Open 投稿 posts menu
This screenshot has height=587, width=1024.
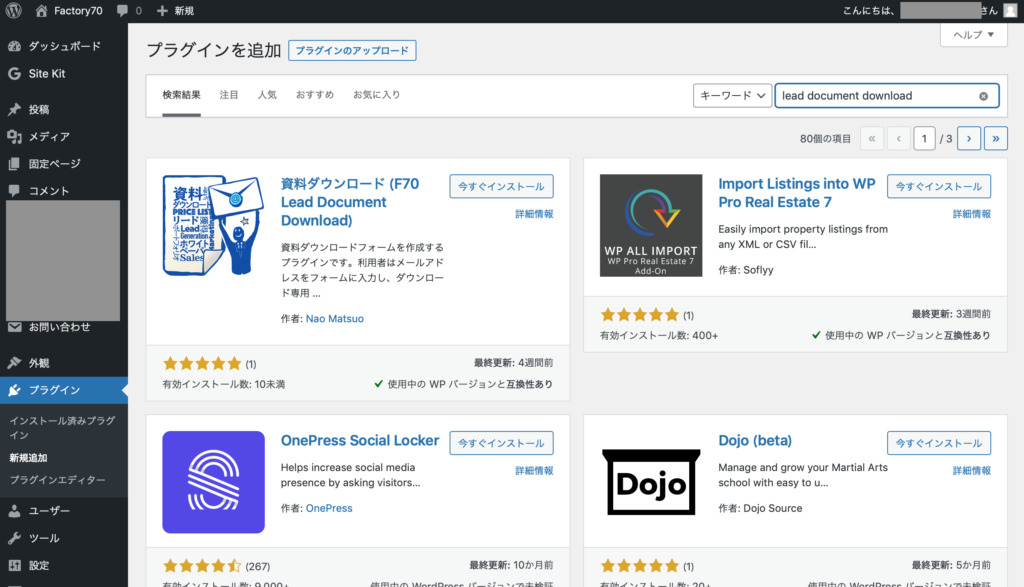coord(63,109)
